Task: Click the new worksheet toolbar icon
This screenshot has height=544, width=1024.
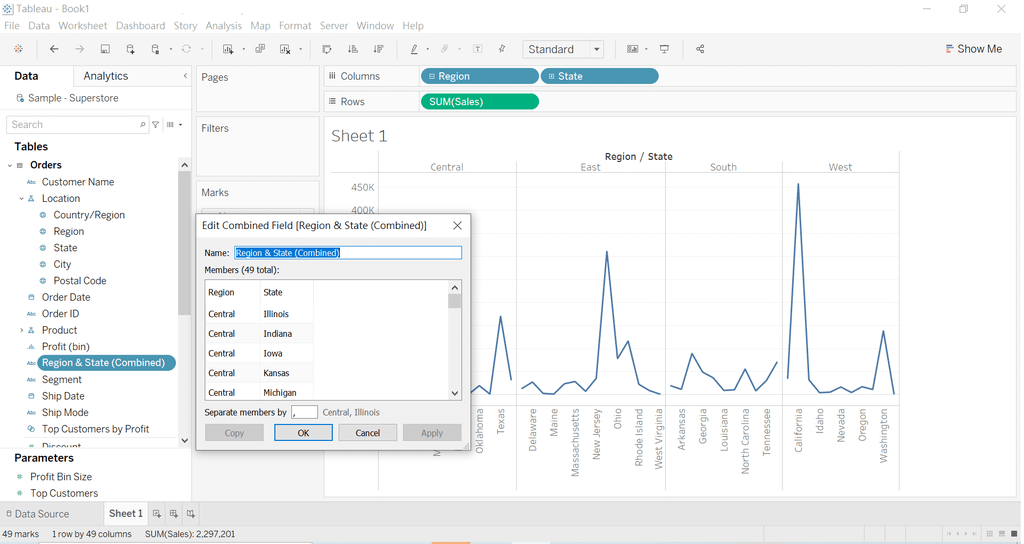Action: 228,49
